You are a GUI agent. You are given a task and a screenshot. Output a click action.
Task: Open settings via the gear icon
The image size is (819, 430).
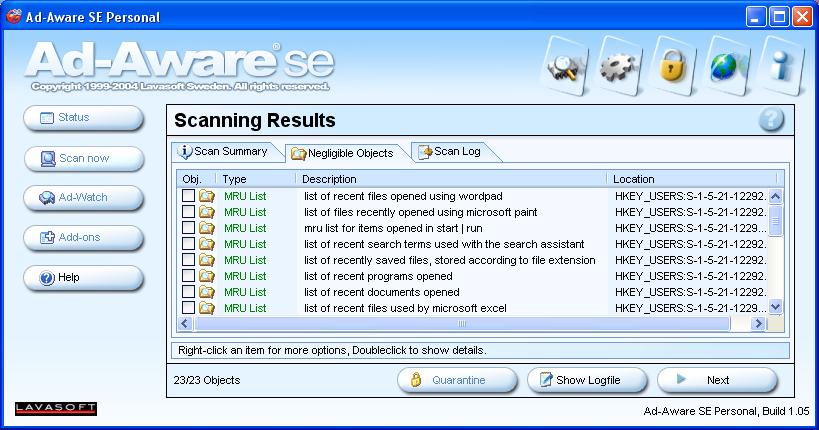619,66
